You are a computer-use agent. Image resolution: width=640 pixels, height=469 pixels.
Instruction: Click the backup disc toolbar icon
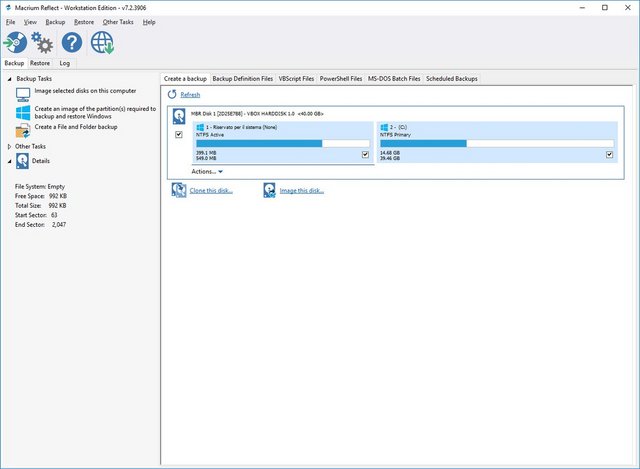15,42
